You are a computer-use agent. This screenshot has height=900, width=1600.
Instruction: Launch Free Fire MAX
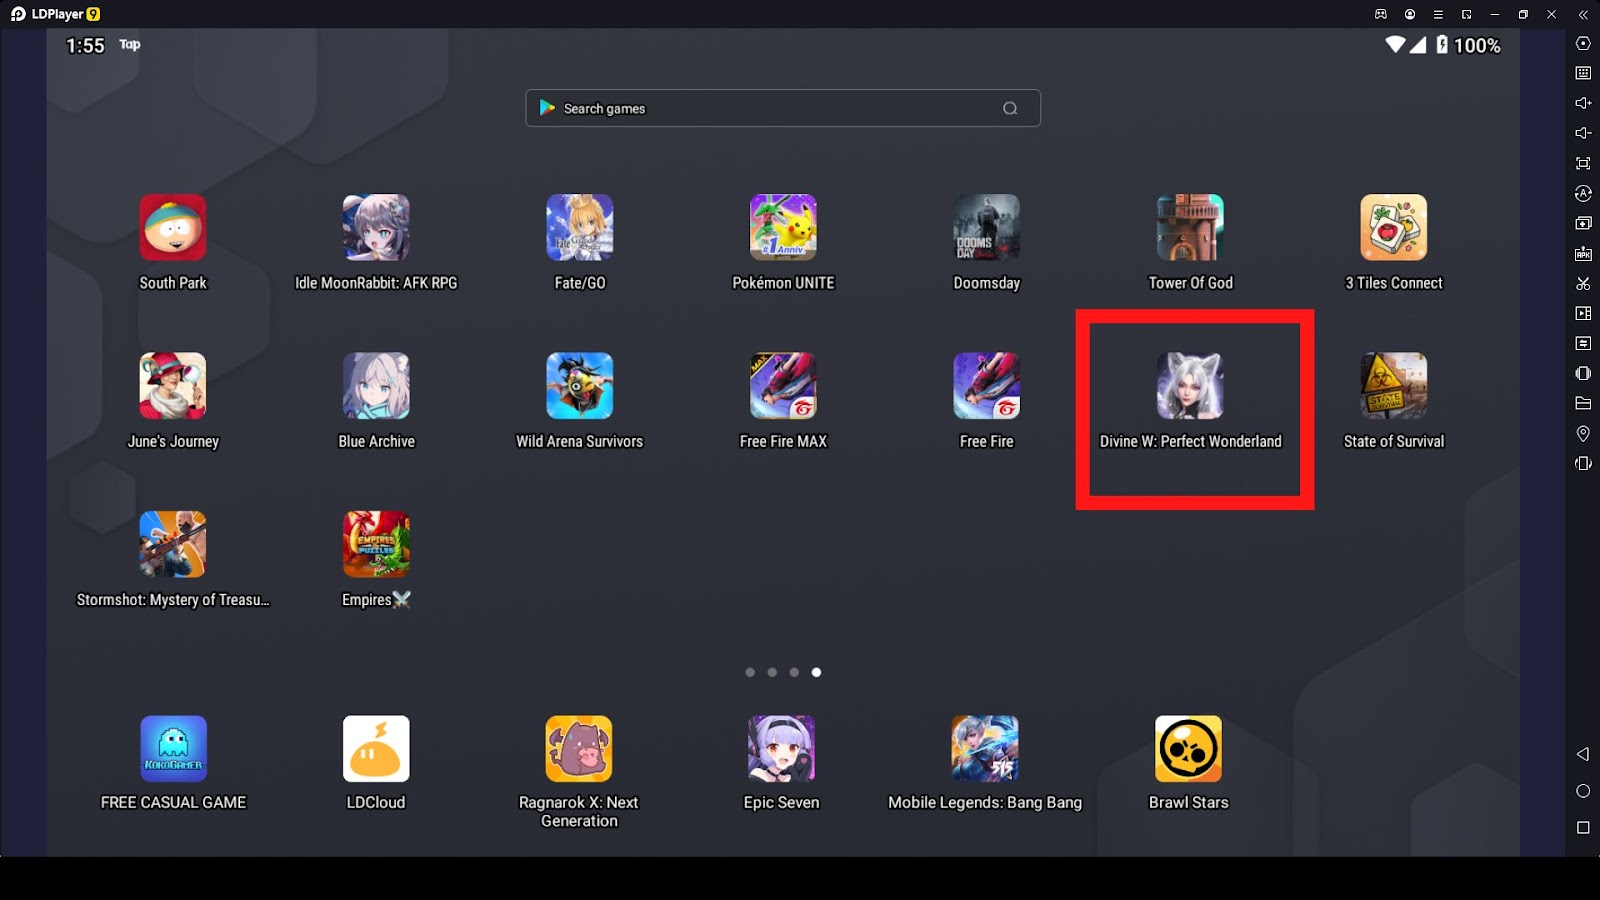click(x=783, y=386)
